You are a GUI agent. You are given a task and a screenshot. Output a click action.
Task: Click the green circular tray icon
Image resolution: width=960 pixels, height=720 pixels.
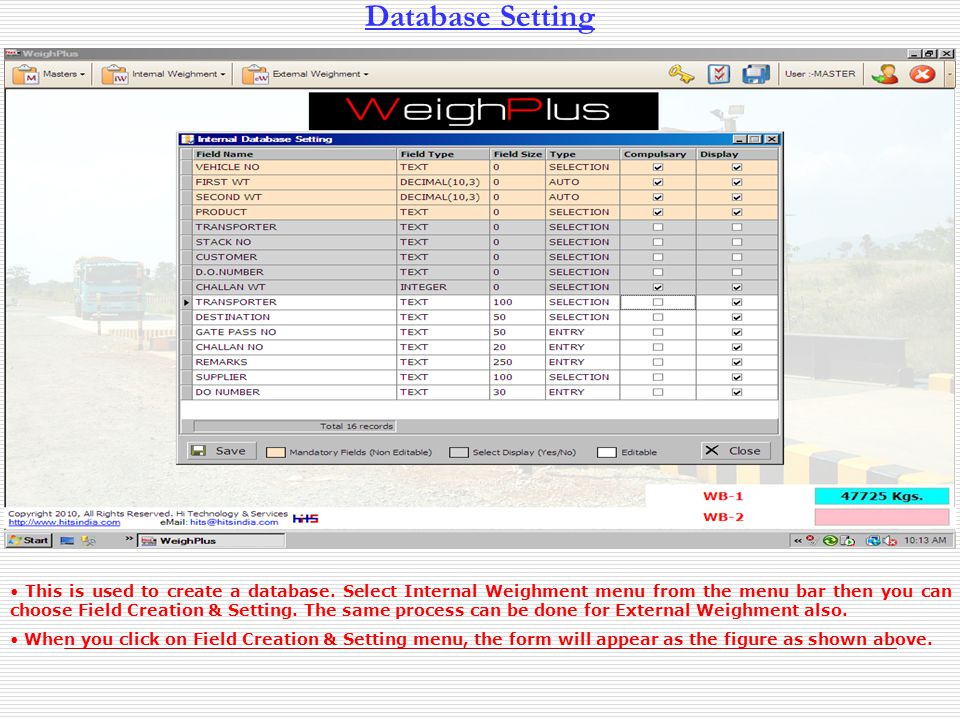(x=830, y=541)
